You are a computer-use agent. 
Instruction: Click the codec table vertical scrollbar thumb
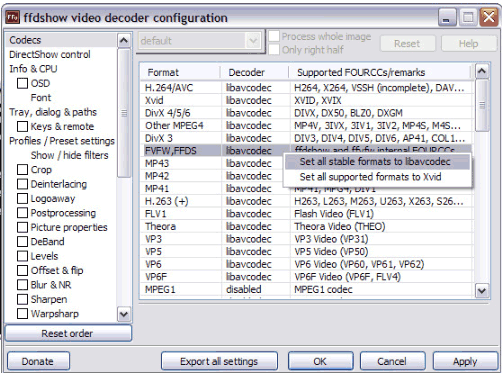(482, 105)
